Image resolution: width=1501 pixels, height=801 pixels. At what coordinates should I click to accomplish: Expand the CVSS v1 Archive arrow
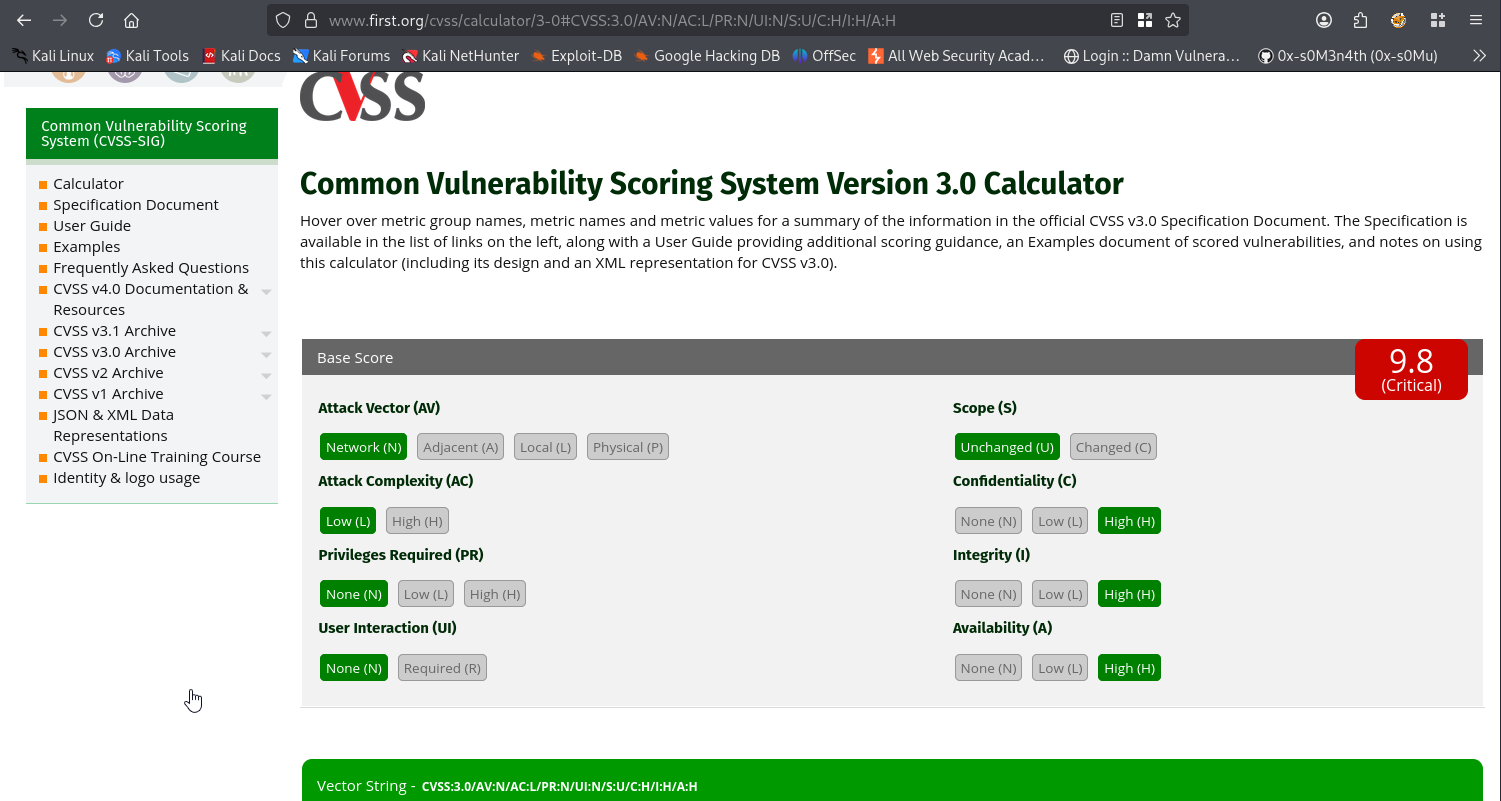tap(266, 396)
